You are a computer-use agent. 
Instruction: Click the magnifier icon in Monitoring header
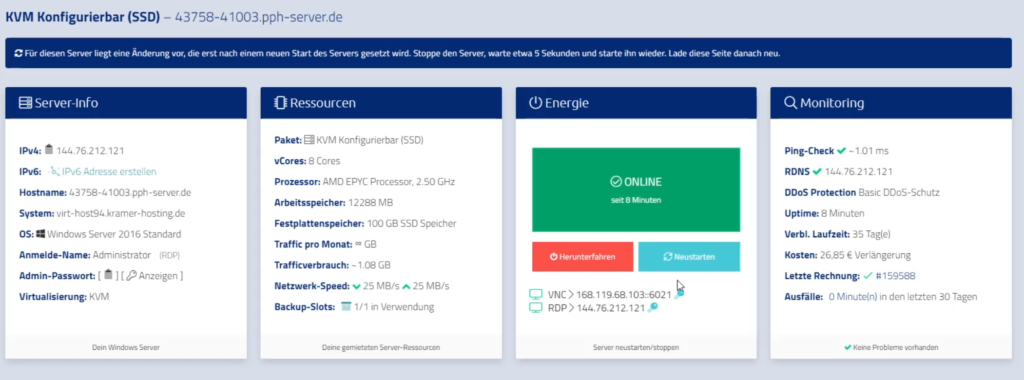(x=790, y=103)
